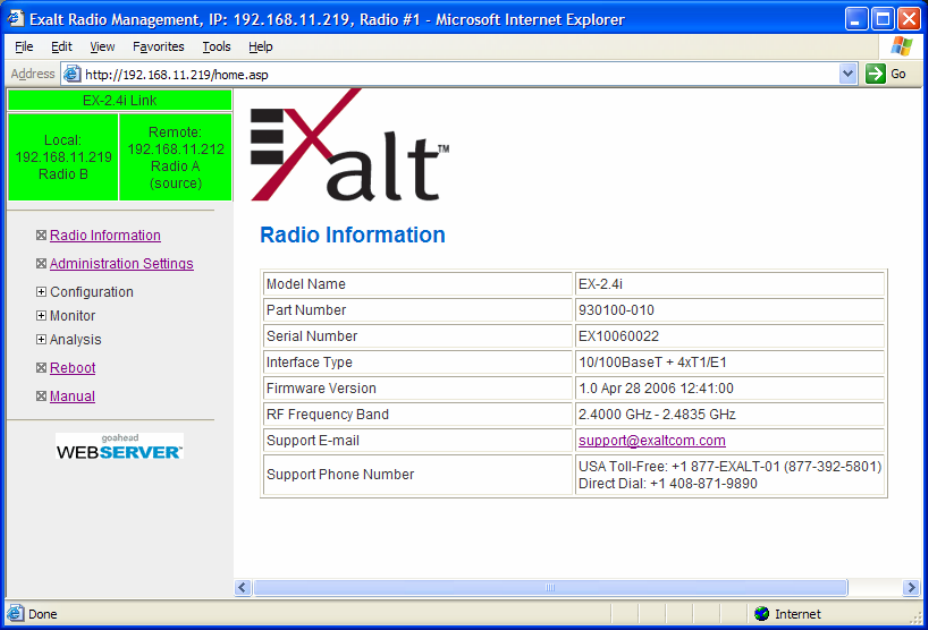Click the box icon beside Radio Information

[41, 235]
